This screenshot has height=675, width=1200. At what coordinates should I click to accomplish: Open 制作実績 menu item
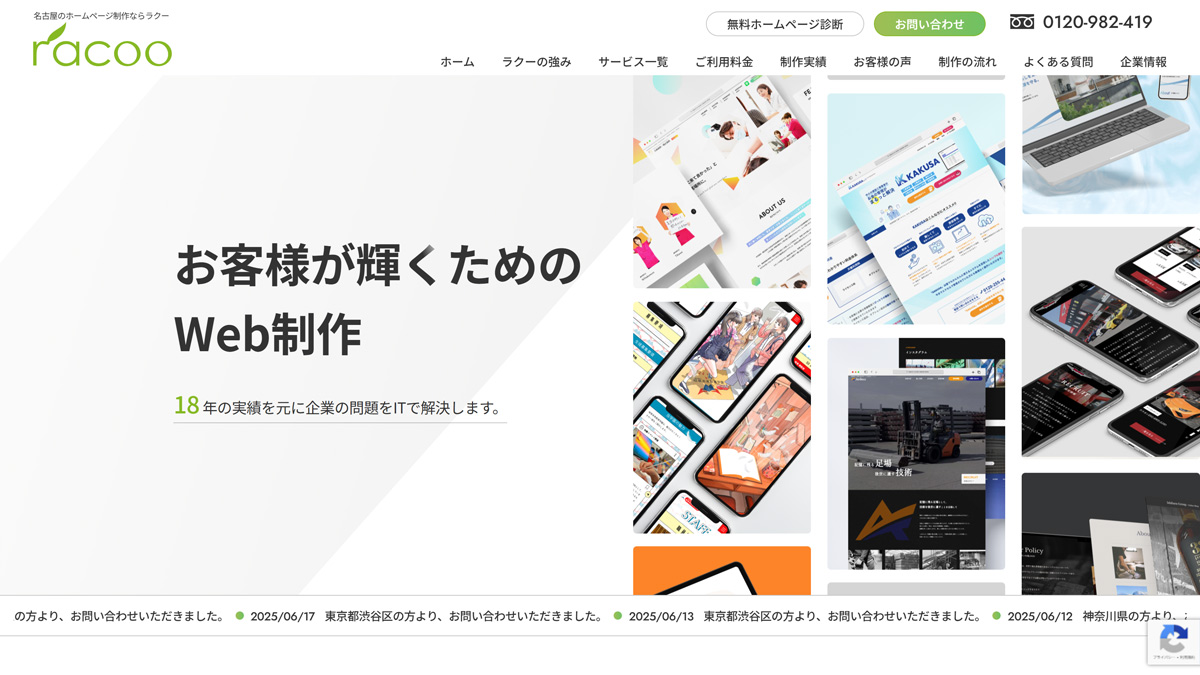point(803,62)
